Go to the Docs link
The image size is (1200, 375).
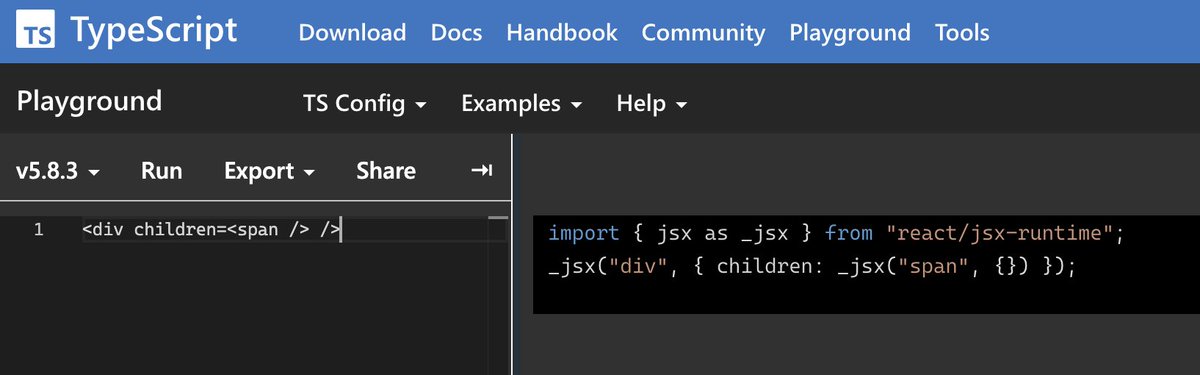456,32
